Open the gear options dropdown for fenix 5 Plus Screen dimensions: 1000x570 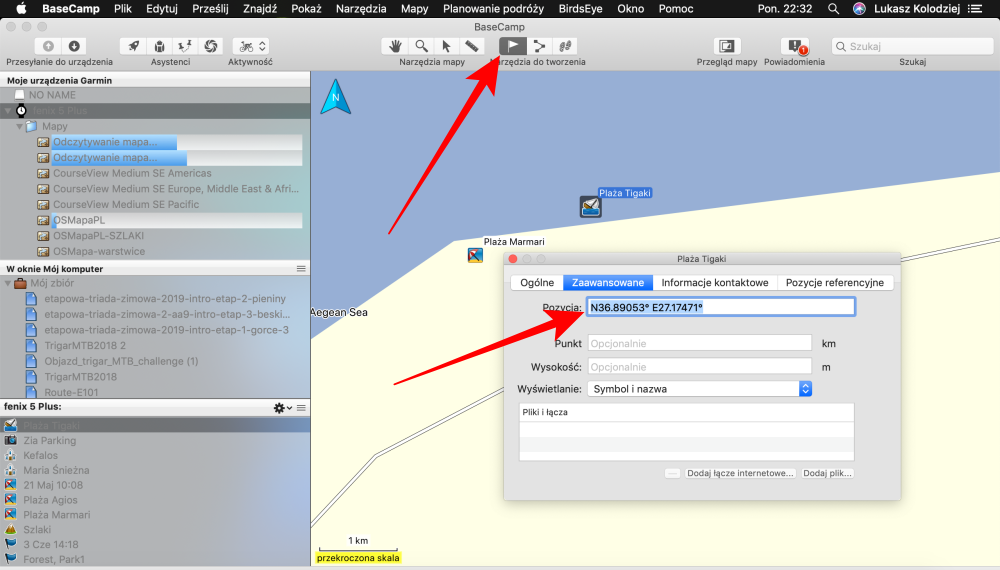point(282,407)
